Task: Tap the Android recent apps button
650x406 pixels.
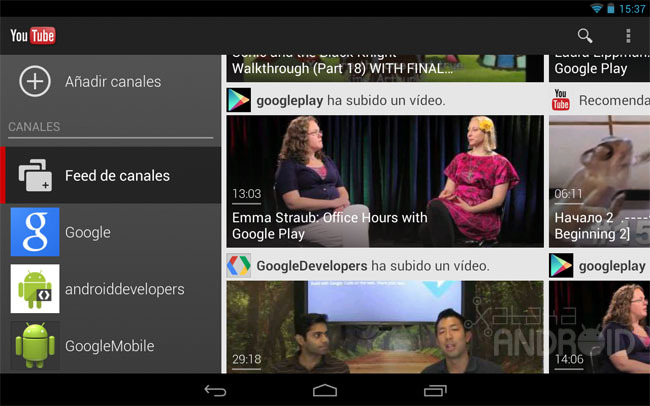Action: pyautogui.click(x=435, y=390)
